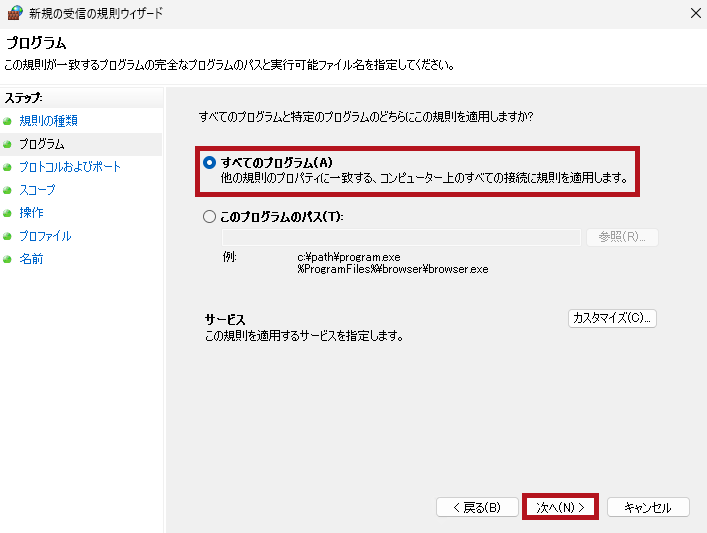The width and height of the screenshot is (707, 533).
Task: Go to 規則の種類 step
Action: coord(48,121)
